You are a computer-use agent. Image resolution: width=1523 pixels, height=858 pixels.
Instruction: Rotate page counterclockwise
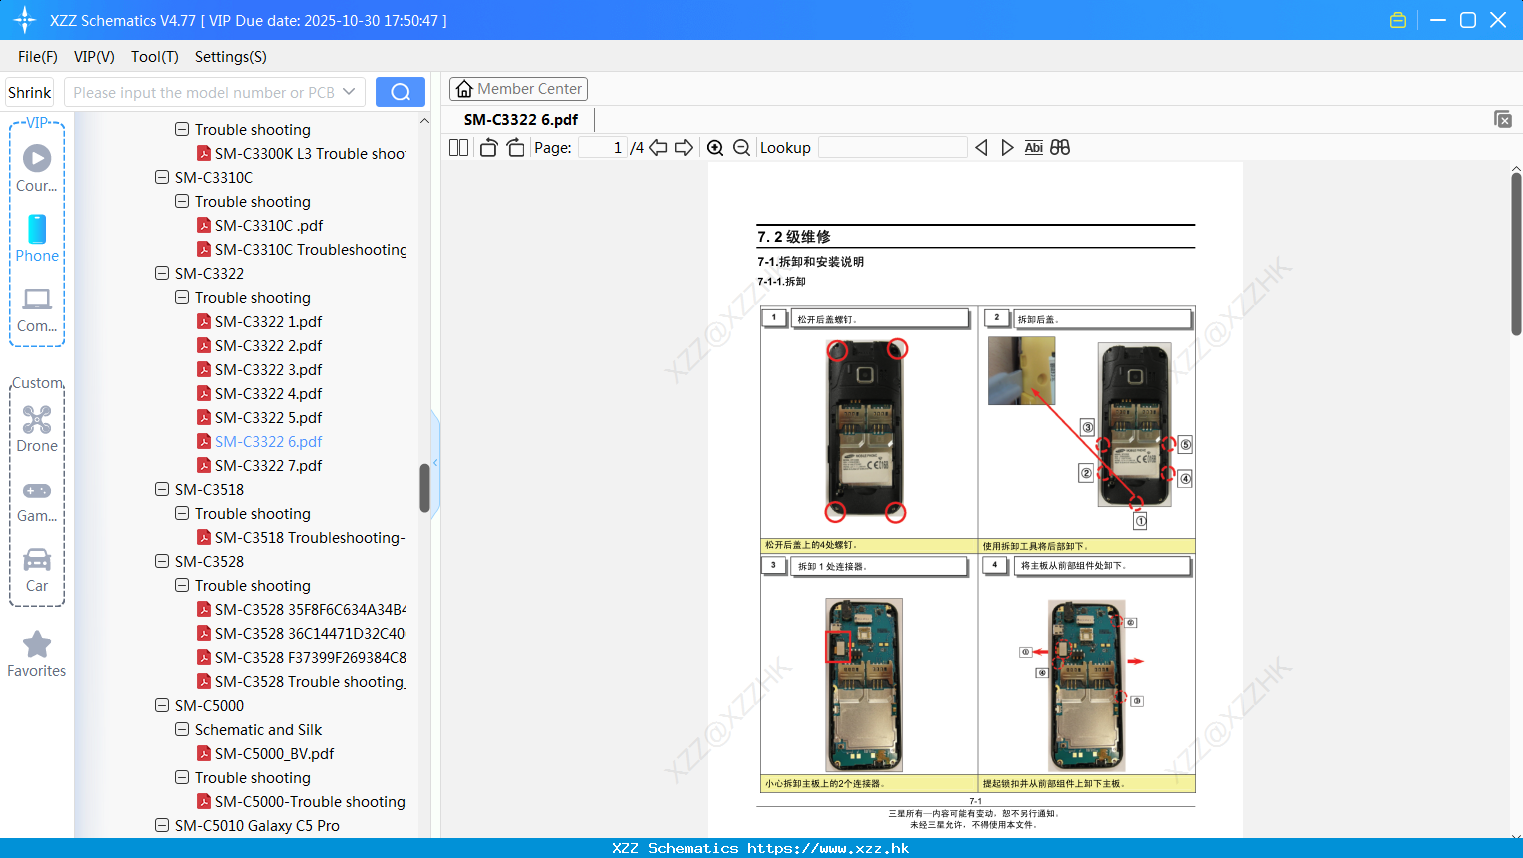tap(488, 147)
